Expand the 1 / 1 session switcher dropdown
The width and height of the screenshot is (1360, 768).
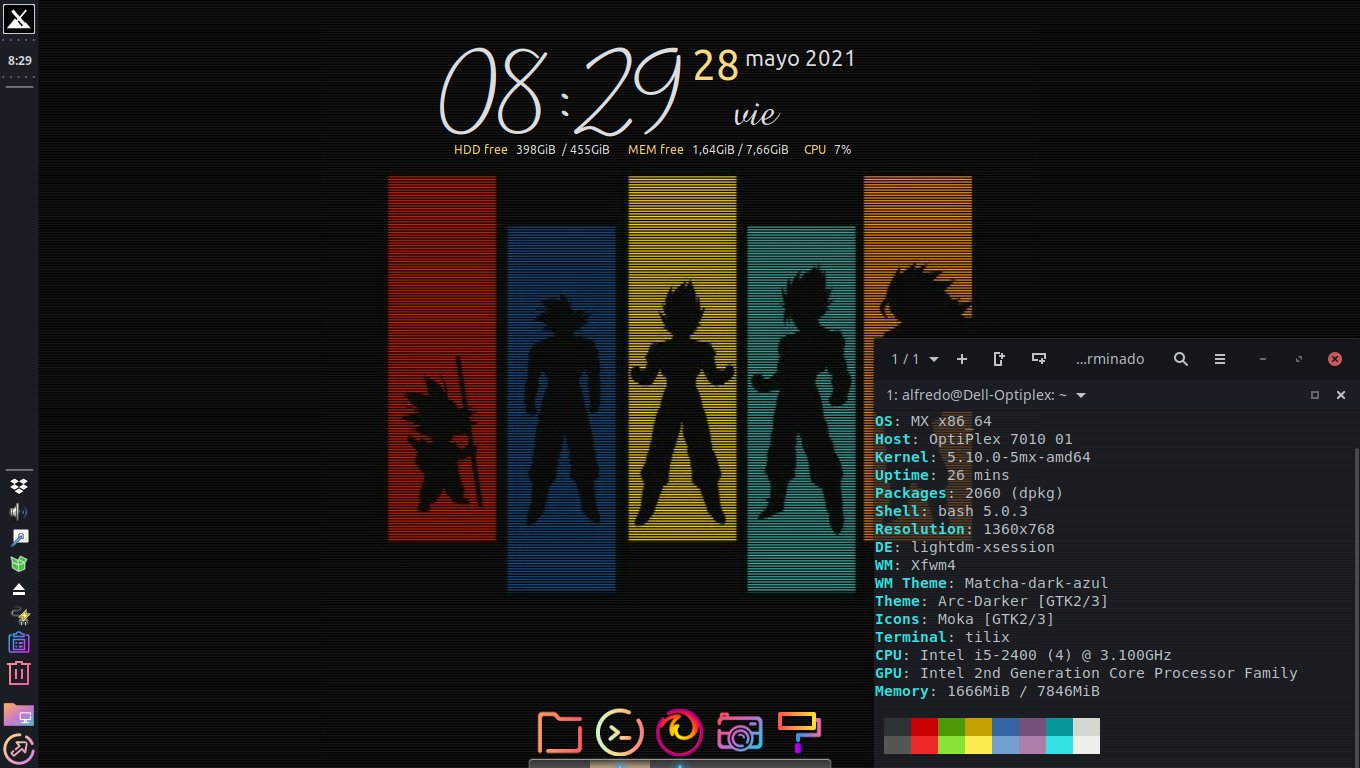click(915, 359)
